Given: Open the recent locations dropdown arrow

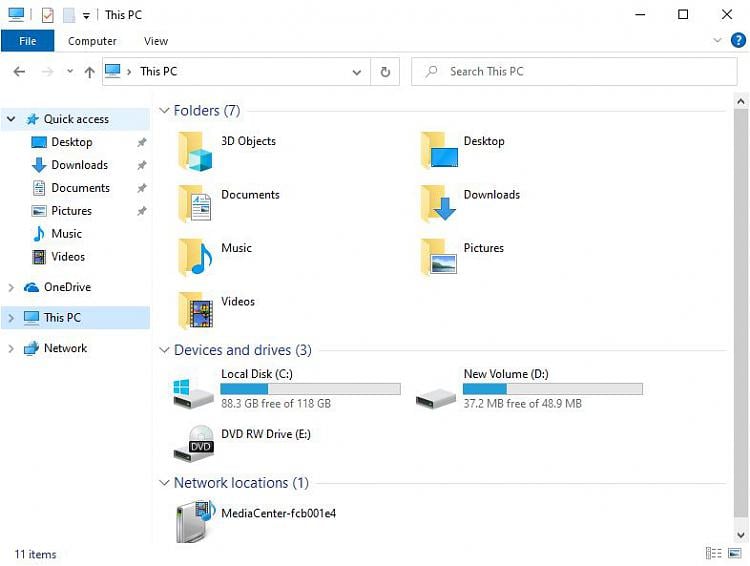Looking at the screenshot, I should coord(70,71).
